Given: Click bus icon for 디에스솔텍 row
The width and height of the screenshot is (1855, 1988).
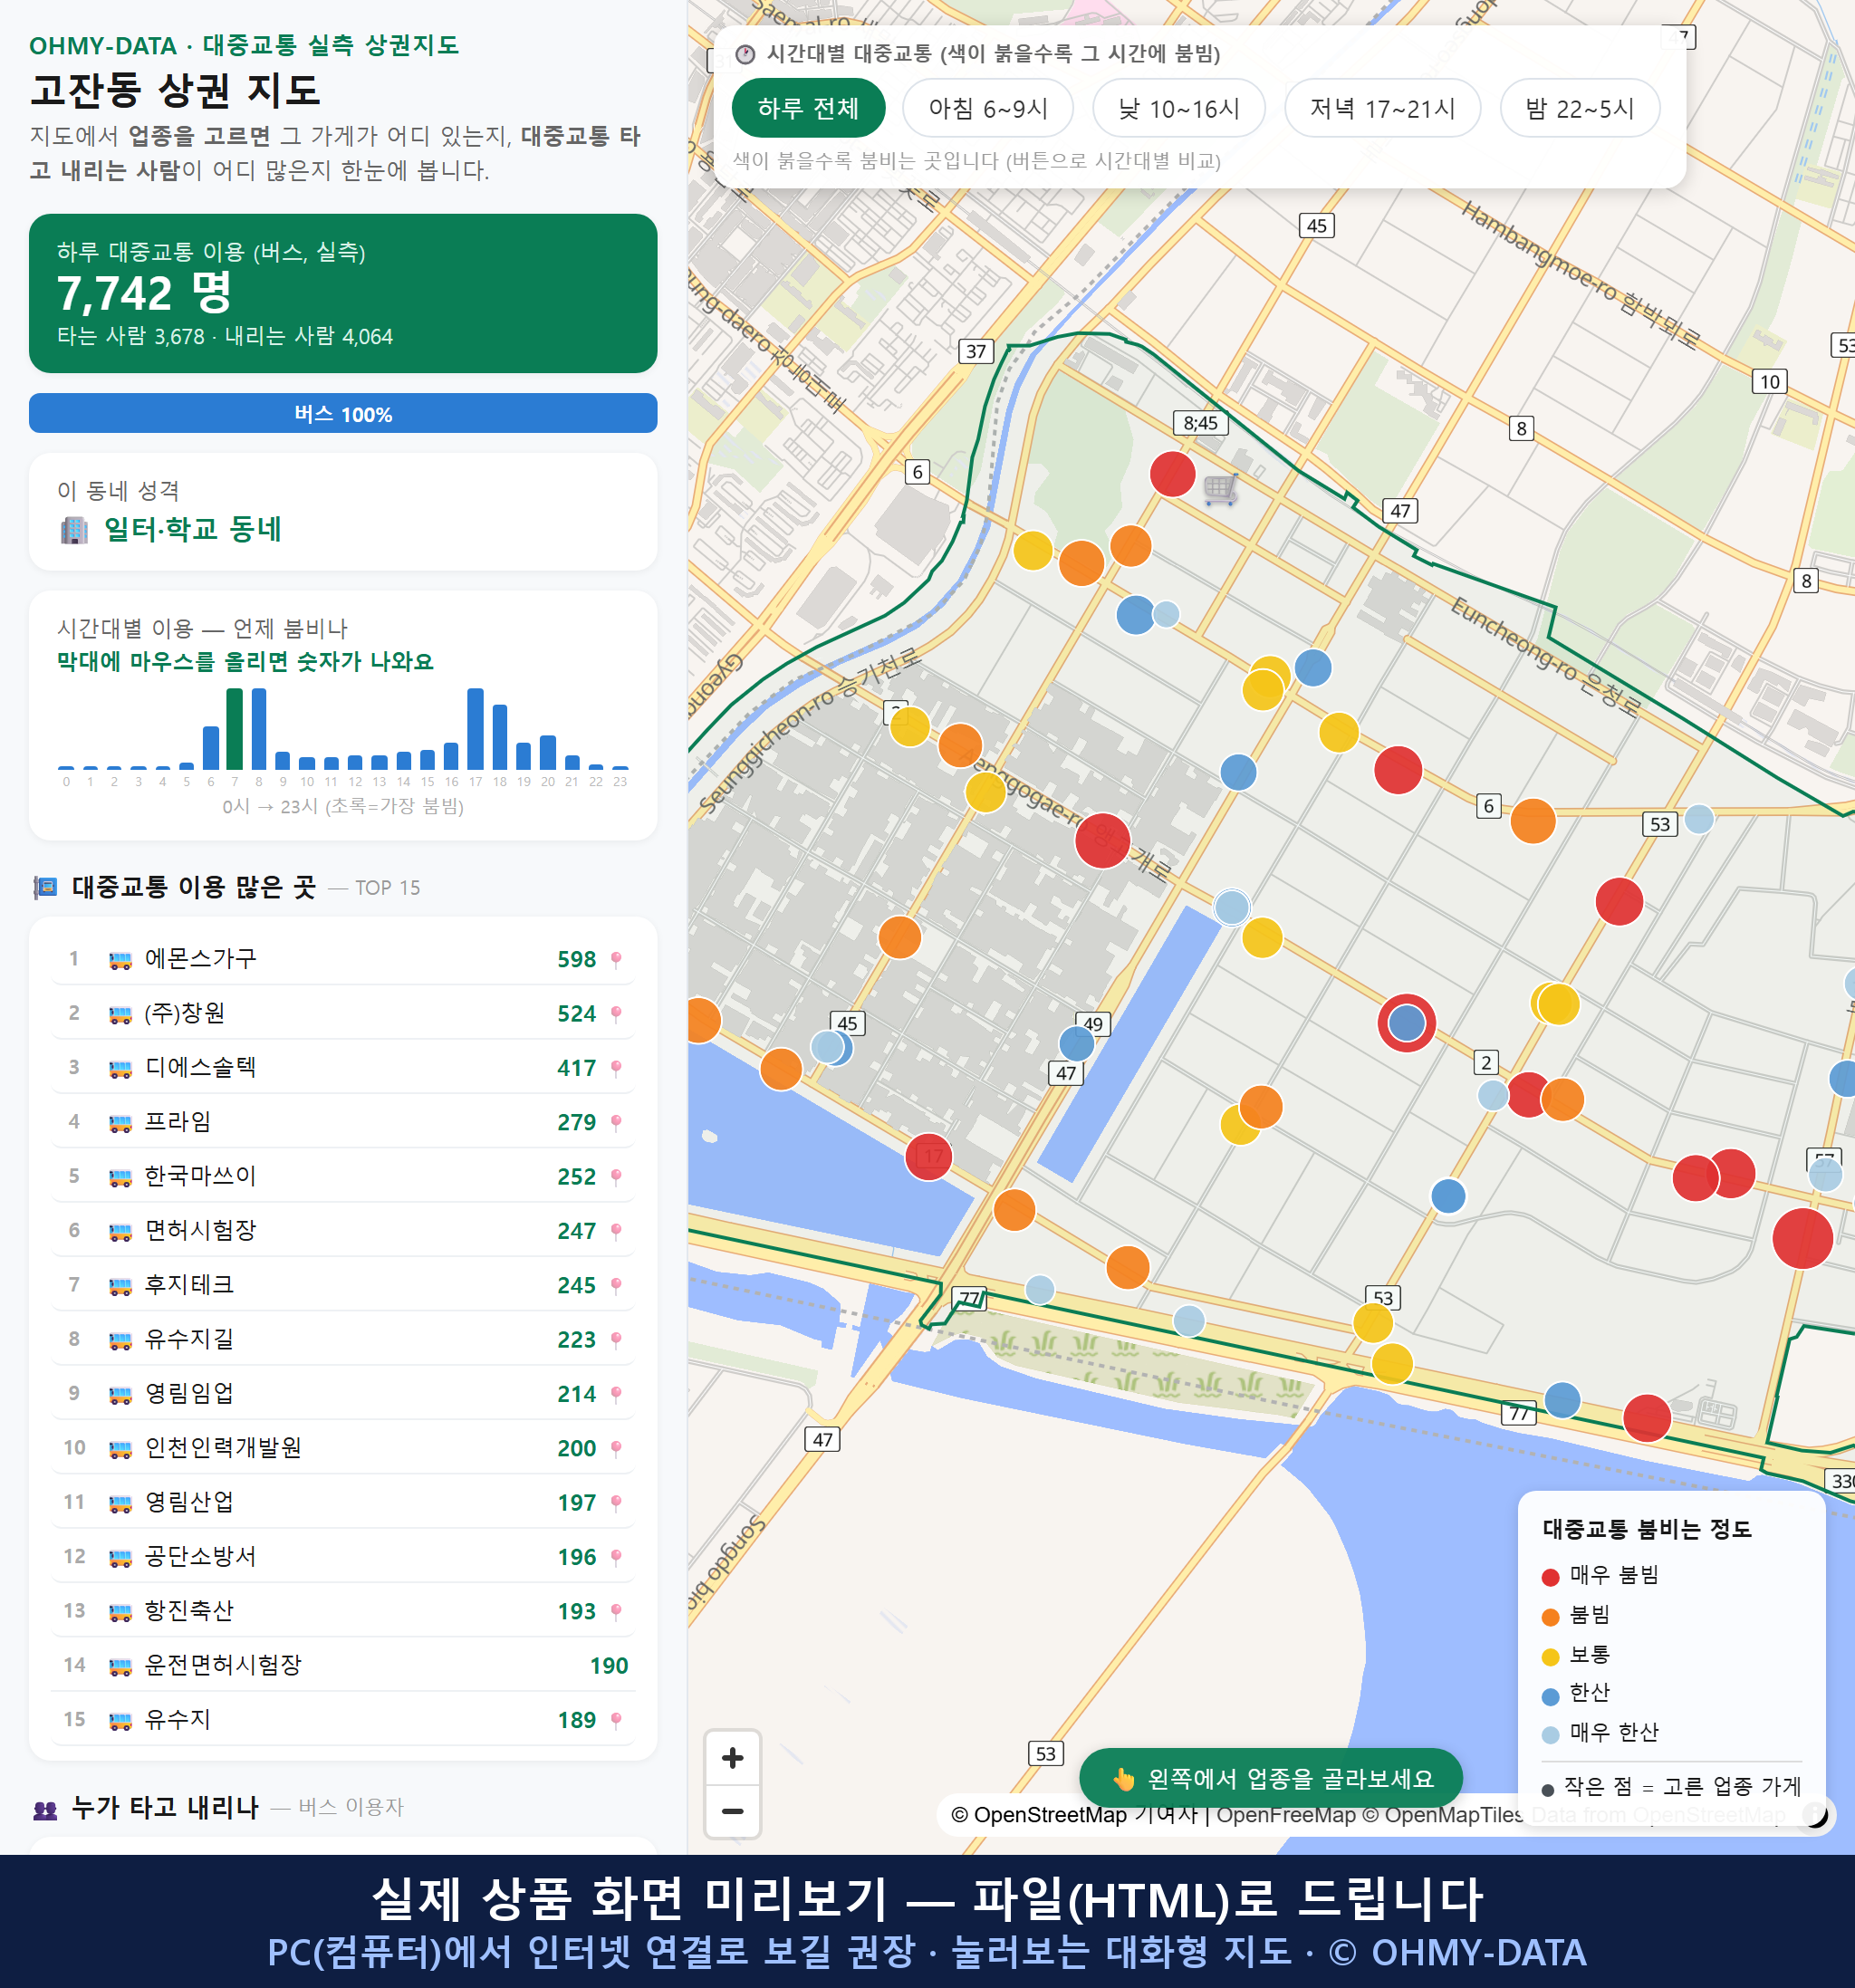Looking at the screenshot, I should click(x=120, y=1069).
